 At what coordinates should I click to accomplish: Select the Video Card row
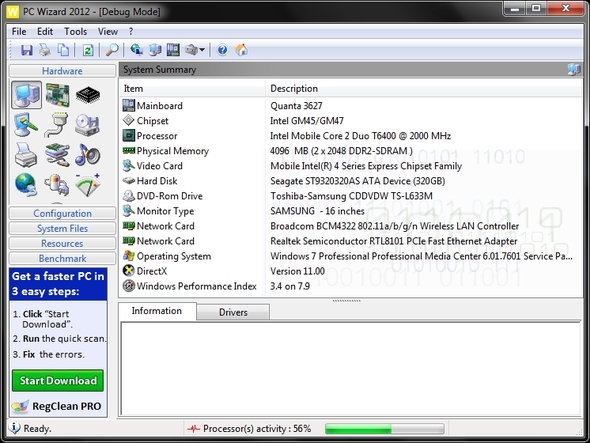[x=351, y=166]
